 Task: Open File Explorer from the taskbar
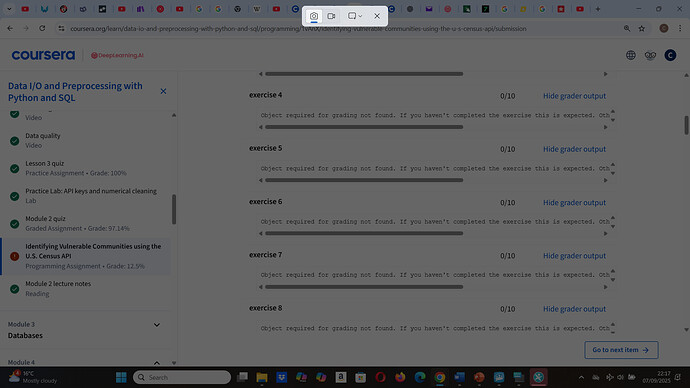coord(262,377)
